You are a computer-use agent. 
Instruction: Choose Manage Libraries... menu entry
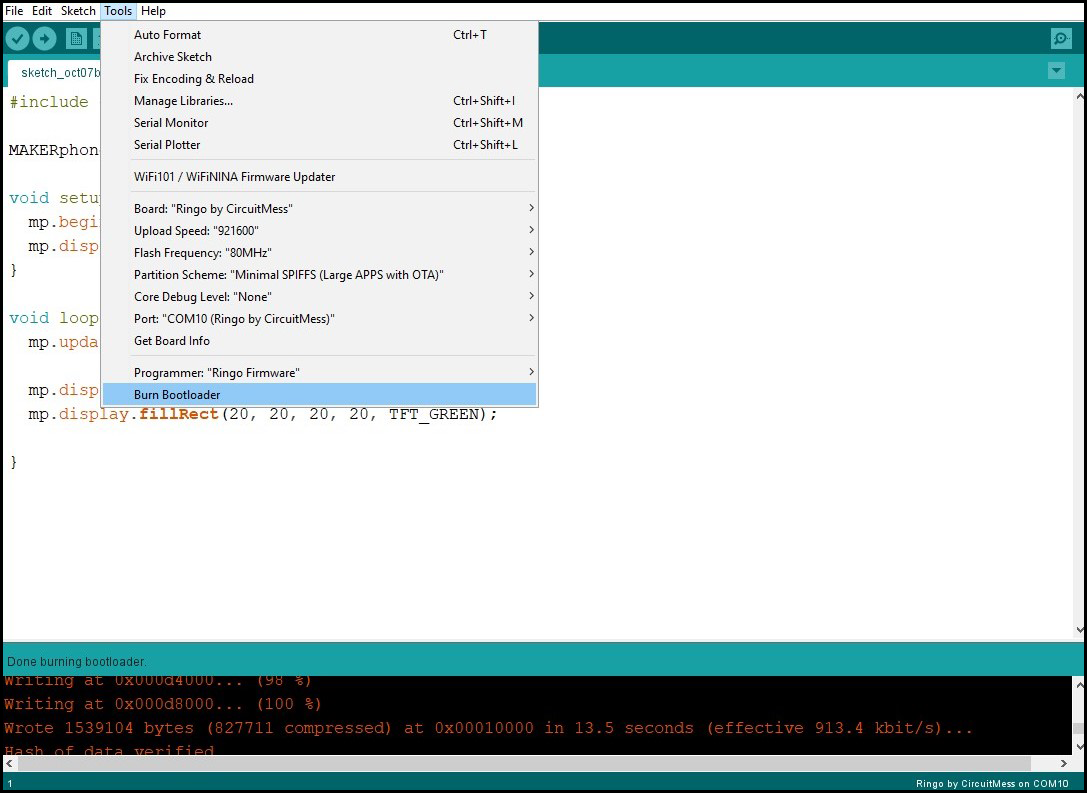click(x=183, y=101)
